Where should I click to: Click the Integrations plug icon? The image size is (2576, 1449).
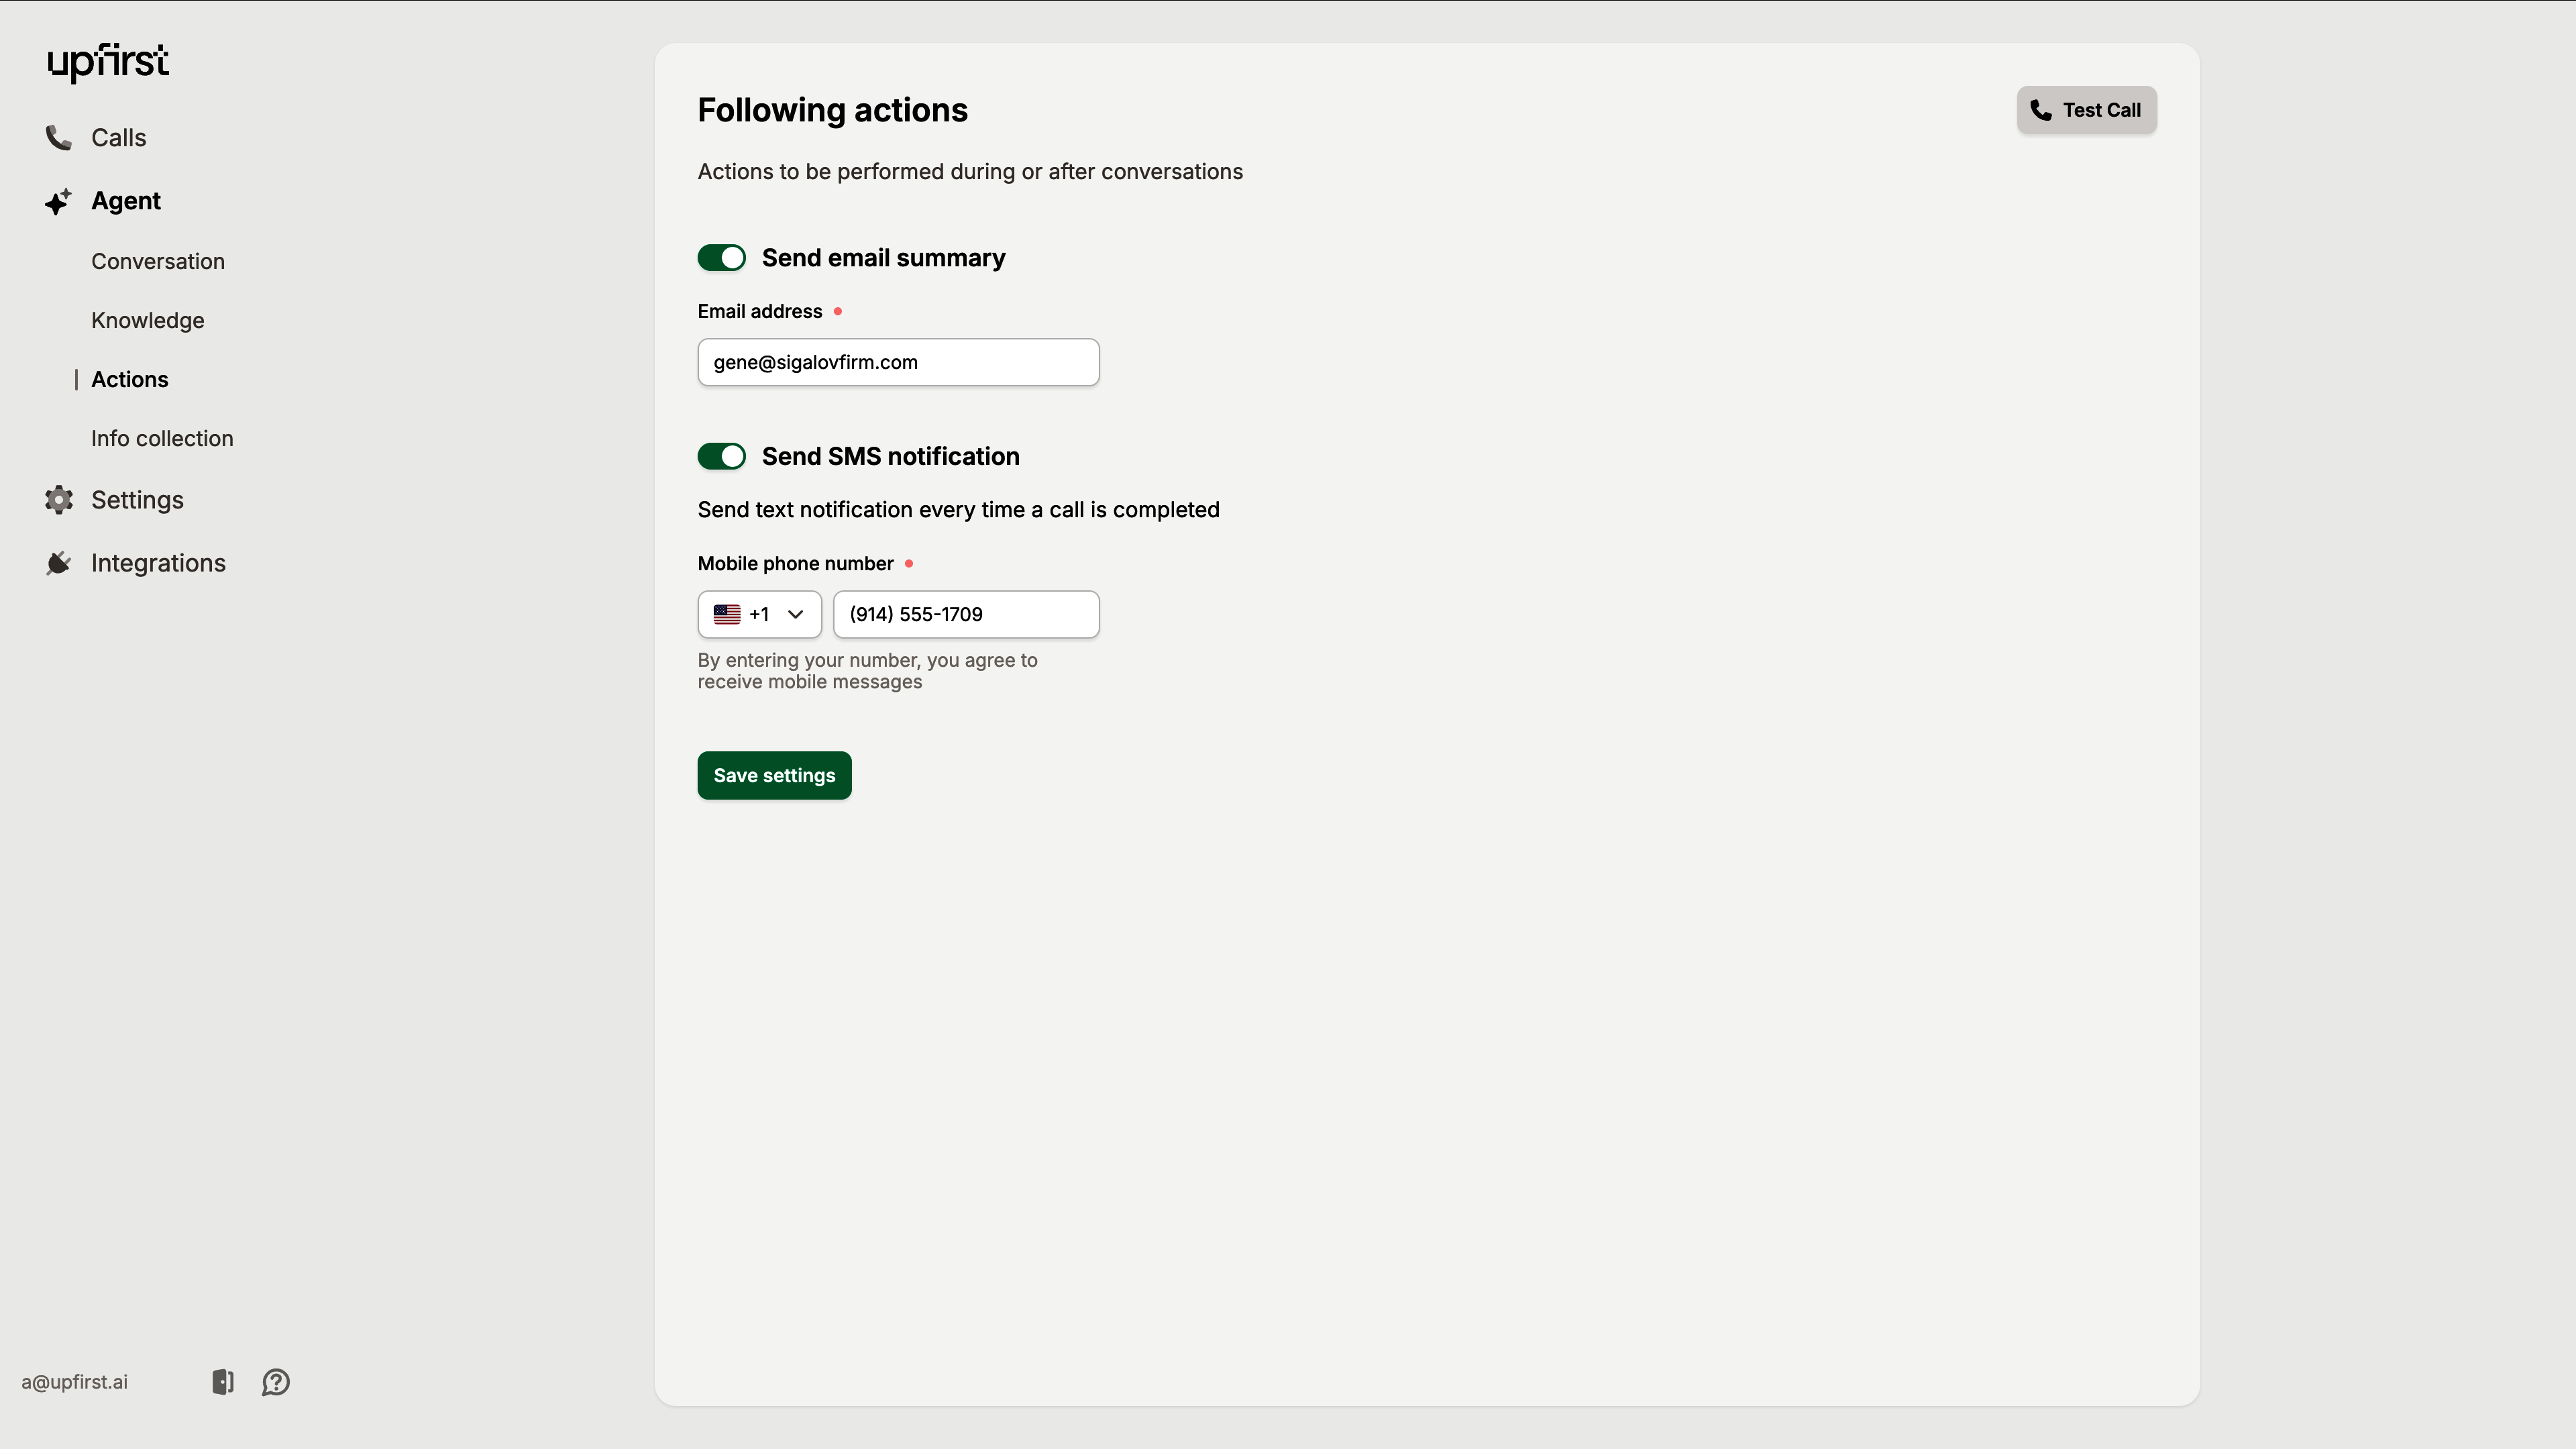[x=58, y=563]
